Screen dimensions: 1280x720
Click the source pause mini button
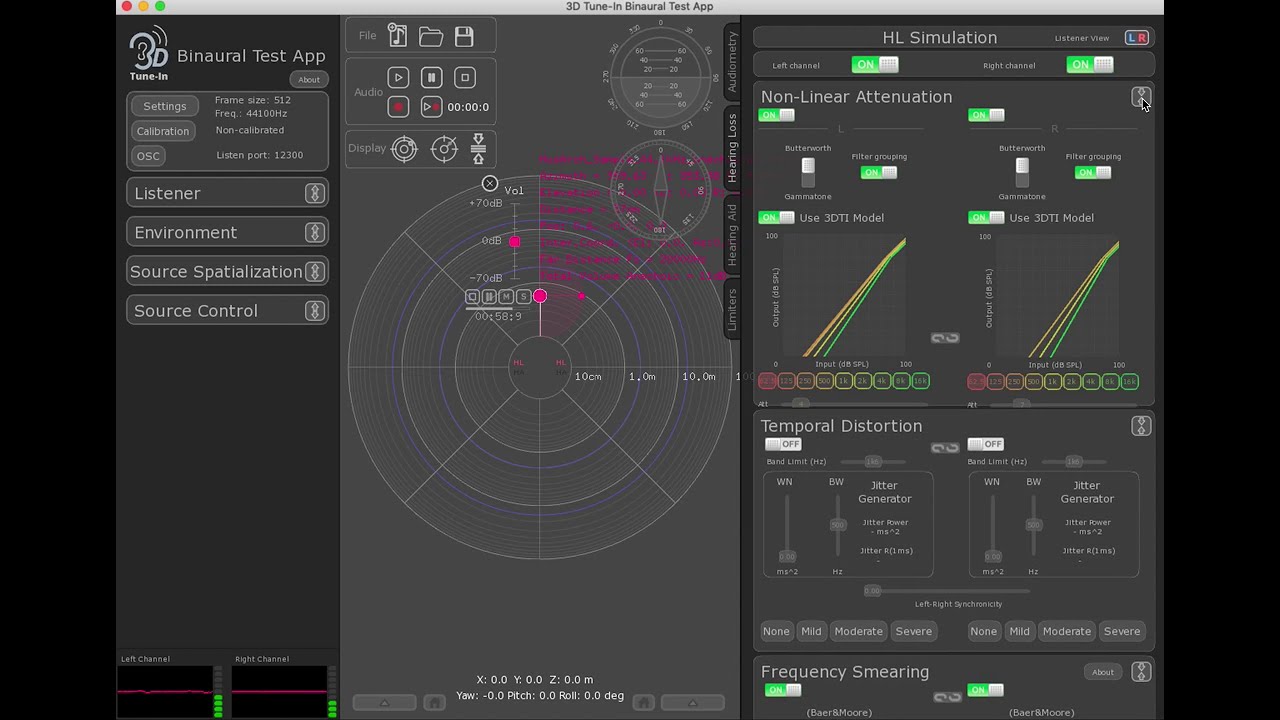pyautogui.click(x=489, y=296)
